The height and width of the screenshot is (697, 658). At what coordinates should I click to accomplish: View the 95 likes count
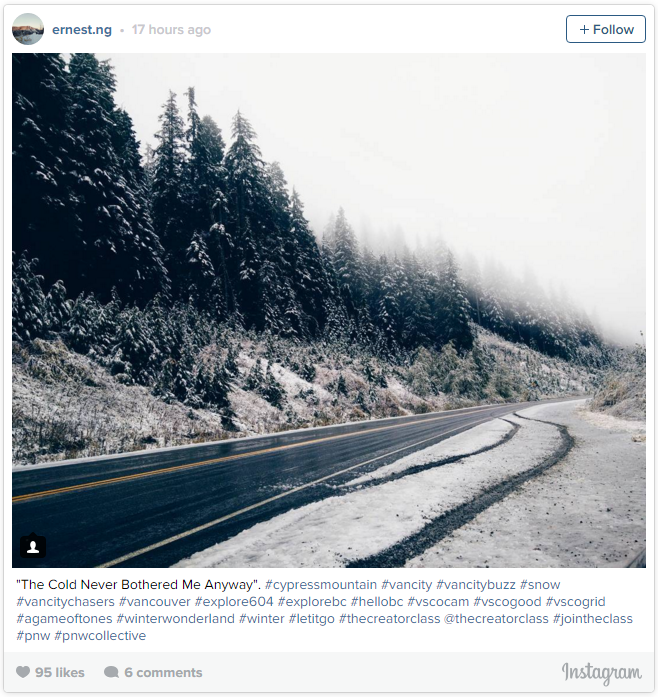click(60, 672)
